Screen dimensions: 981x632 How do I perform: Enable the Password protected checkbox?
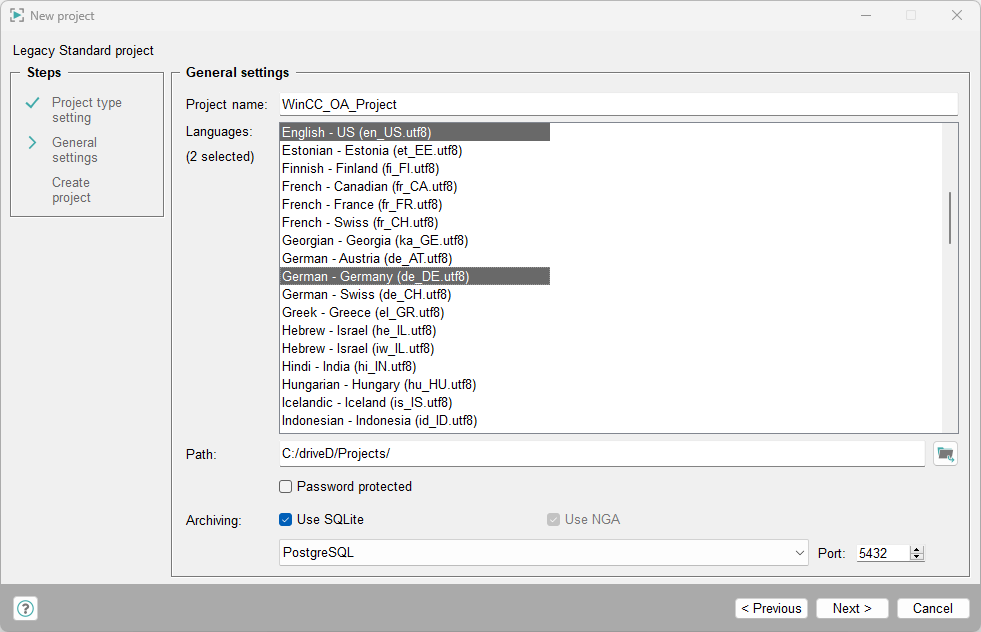tap(286, 487)
